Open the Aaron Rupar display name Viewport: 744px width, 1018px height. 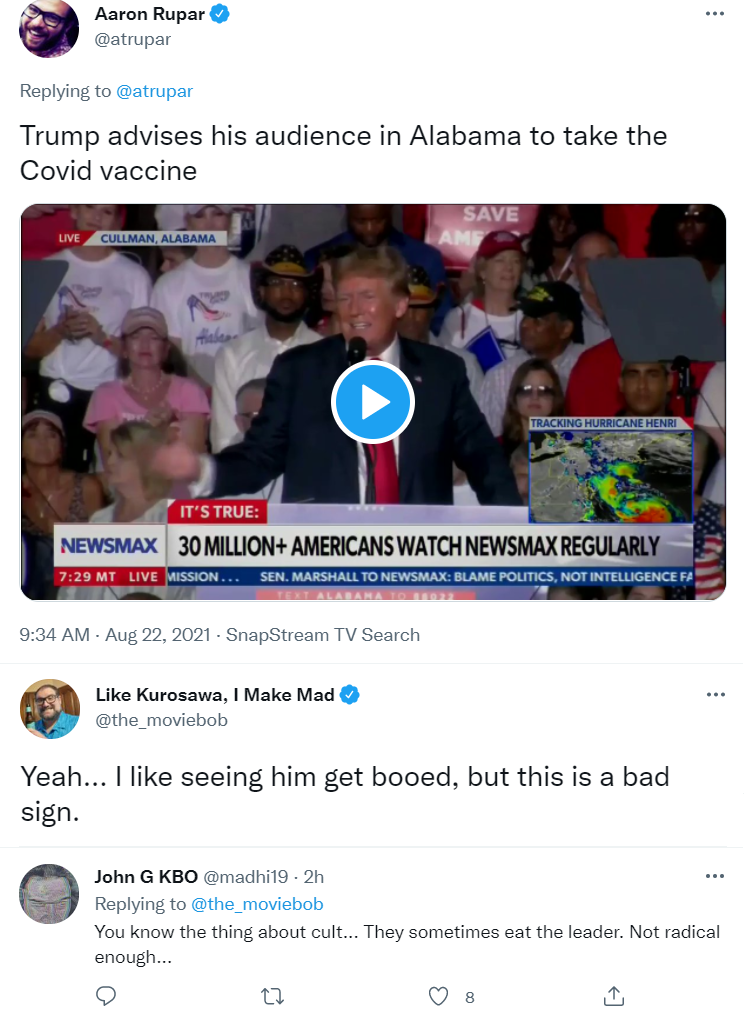(150, 14)
